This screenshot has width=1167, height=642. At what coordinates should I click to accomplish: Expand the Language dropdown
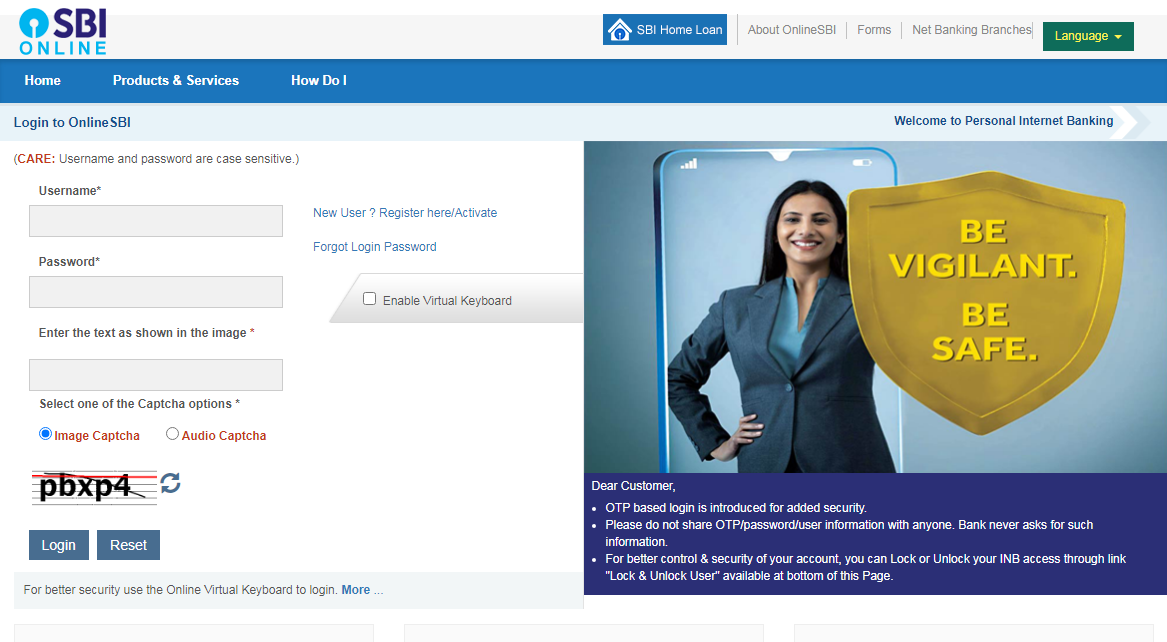1088,36
